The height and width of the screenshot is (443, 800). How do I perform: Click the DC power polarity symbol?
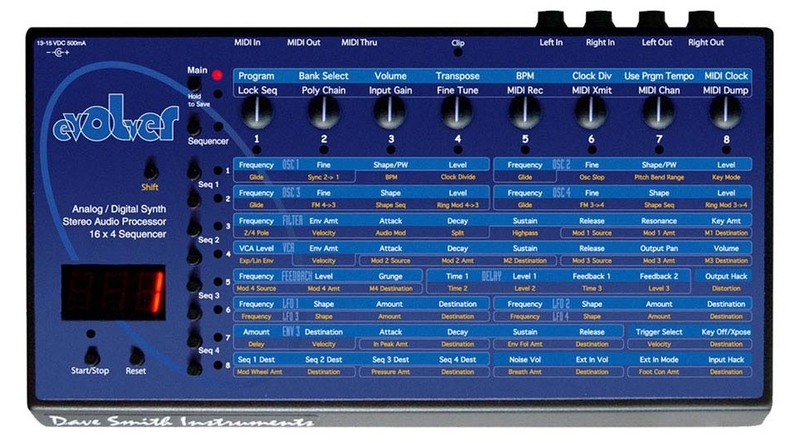point(58,53)
